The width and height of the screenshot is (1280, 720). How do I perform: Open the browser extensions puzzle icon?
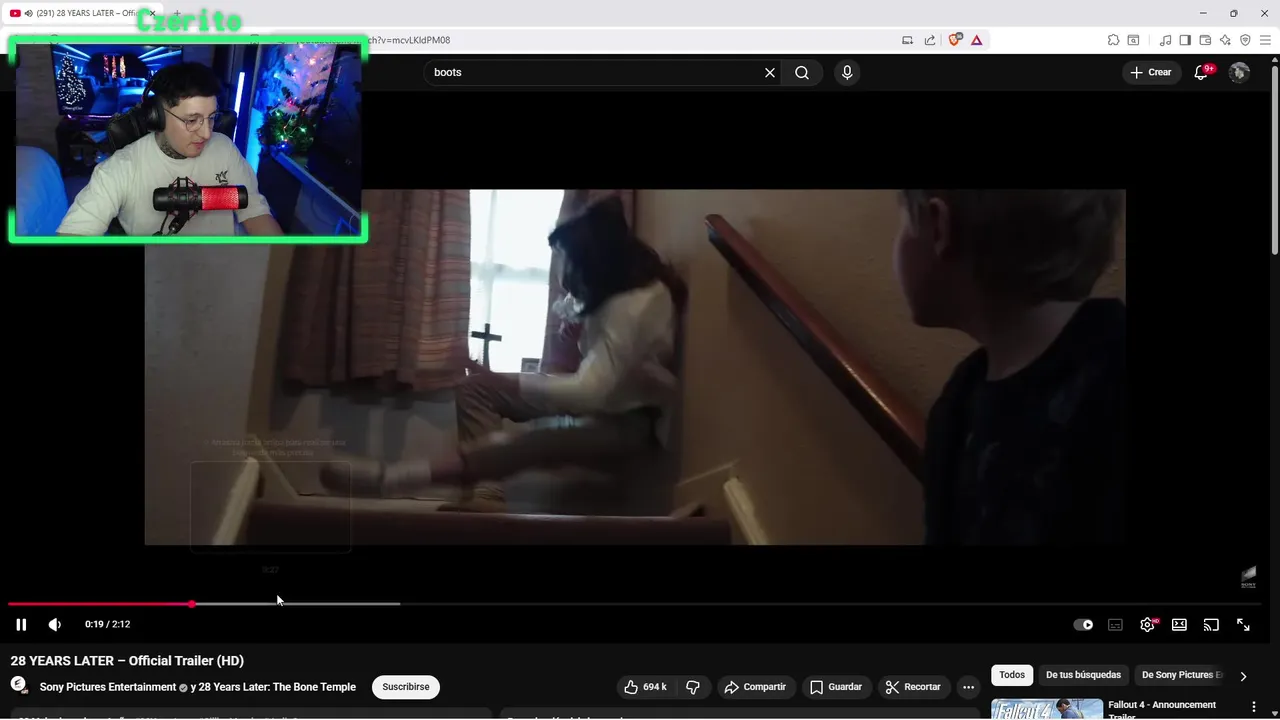pos(1113,40)
